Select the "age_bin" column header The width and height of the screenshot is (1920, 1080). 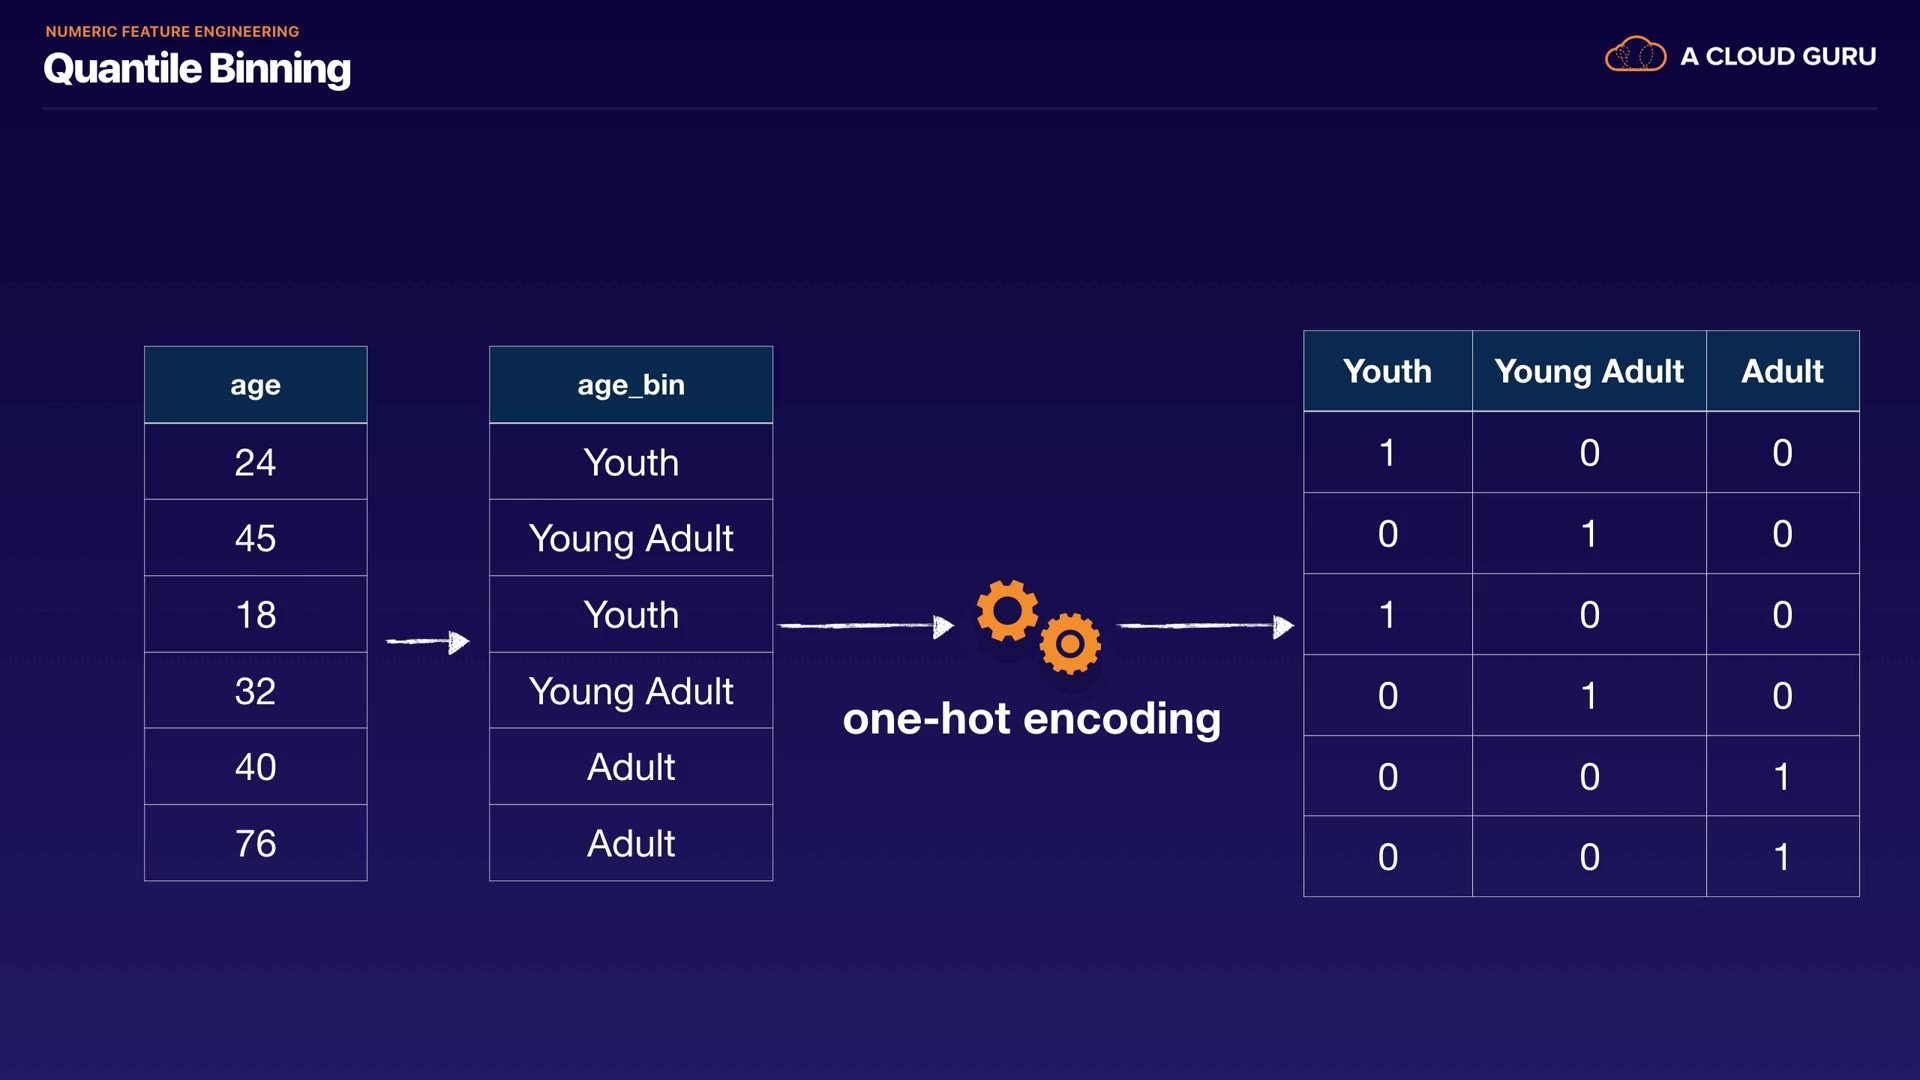tap(631, 385)
